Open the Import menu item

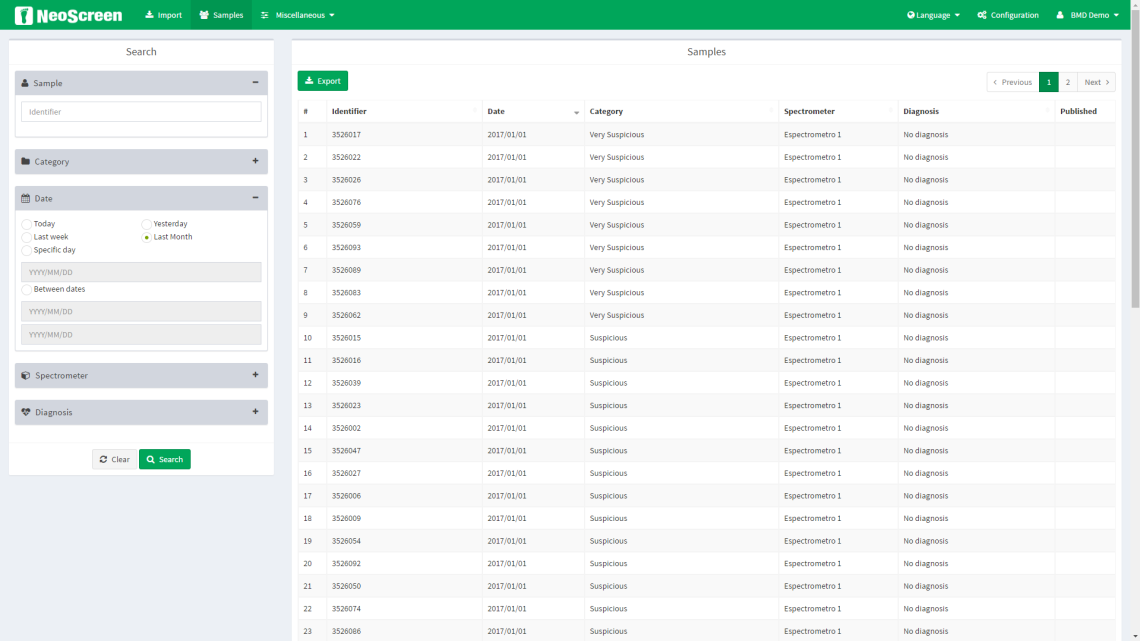(163, 15)
